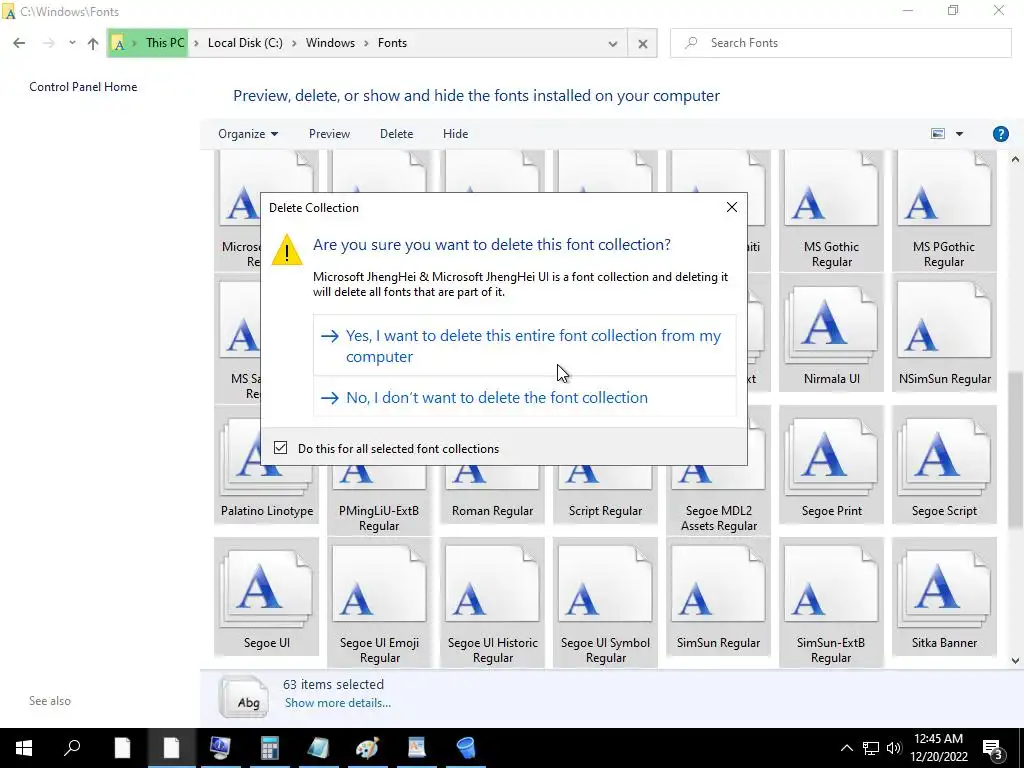Click This PC in the address bar
Screen dimensions: 1024x768
[x=165, y=42]
